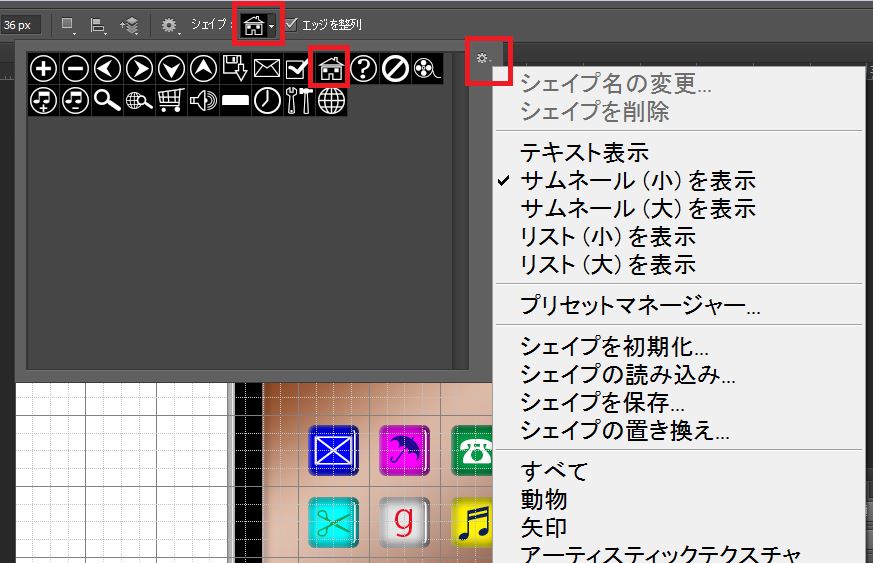
Task: Click the blue envelope button on canvas
Action: click(x=333, y=450)
